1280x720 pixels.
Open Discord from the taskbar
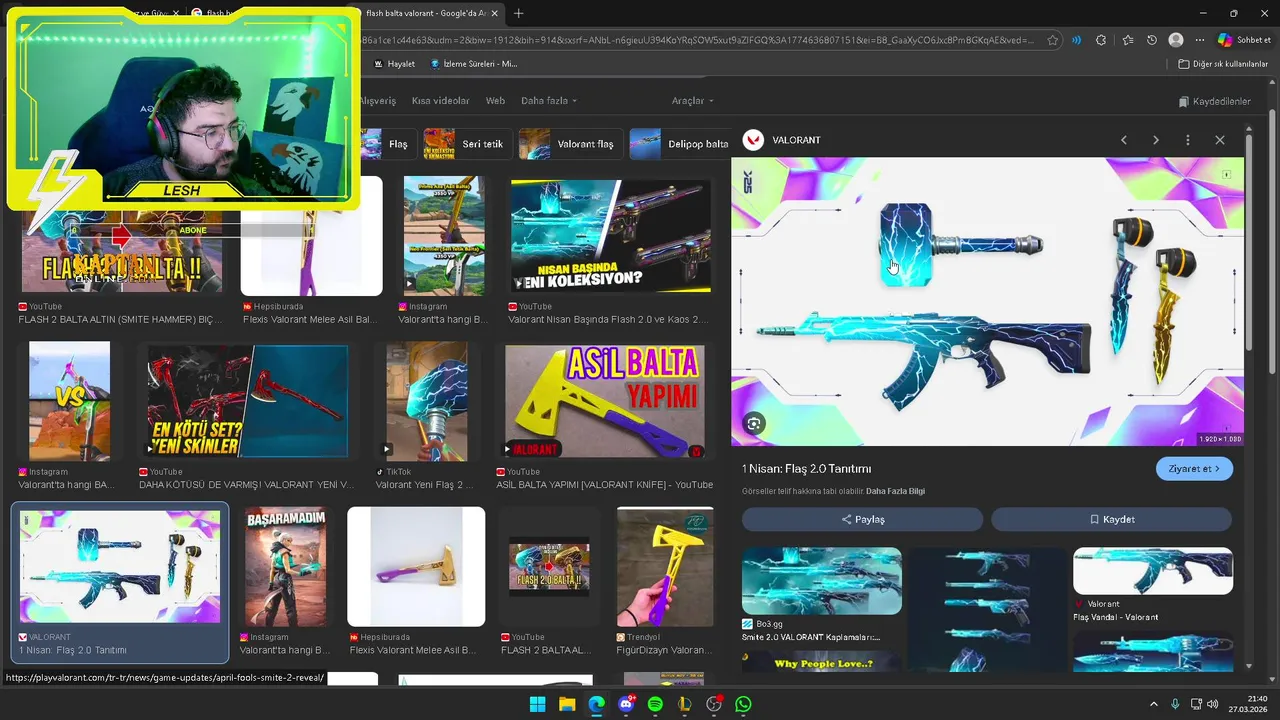[x=626, y=704]
